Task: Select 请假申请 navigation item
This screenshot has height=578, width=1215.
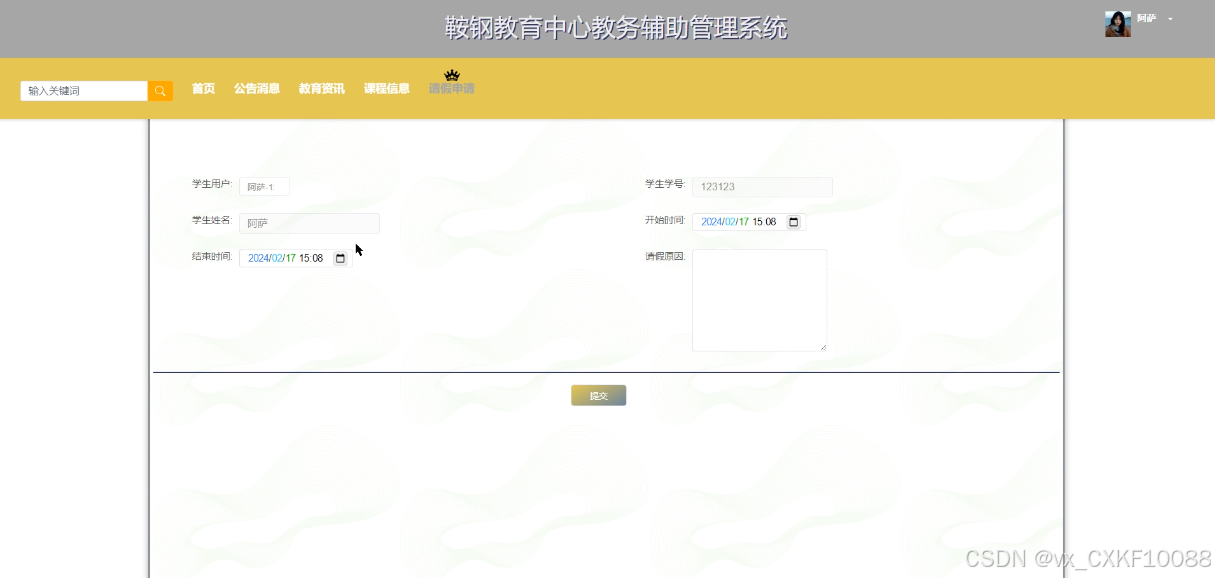Action: point(451,89)
